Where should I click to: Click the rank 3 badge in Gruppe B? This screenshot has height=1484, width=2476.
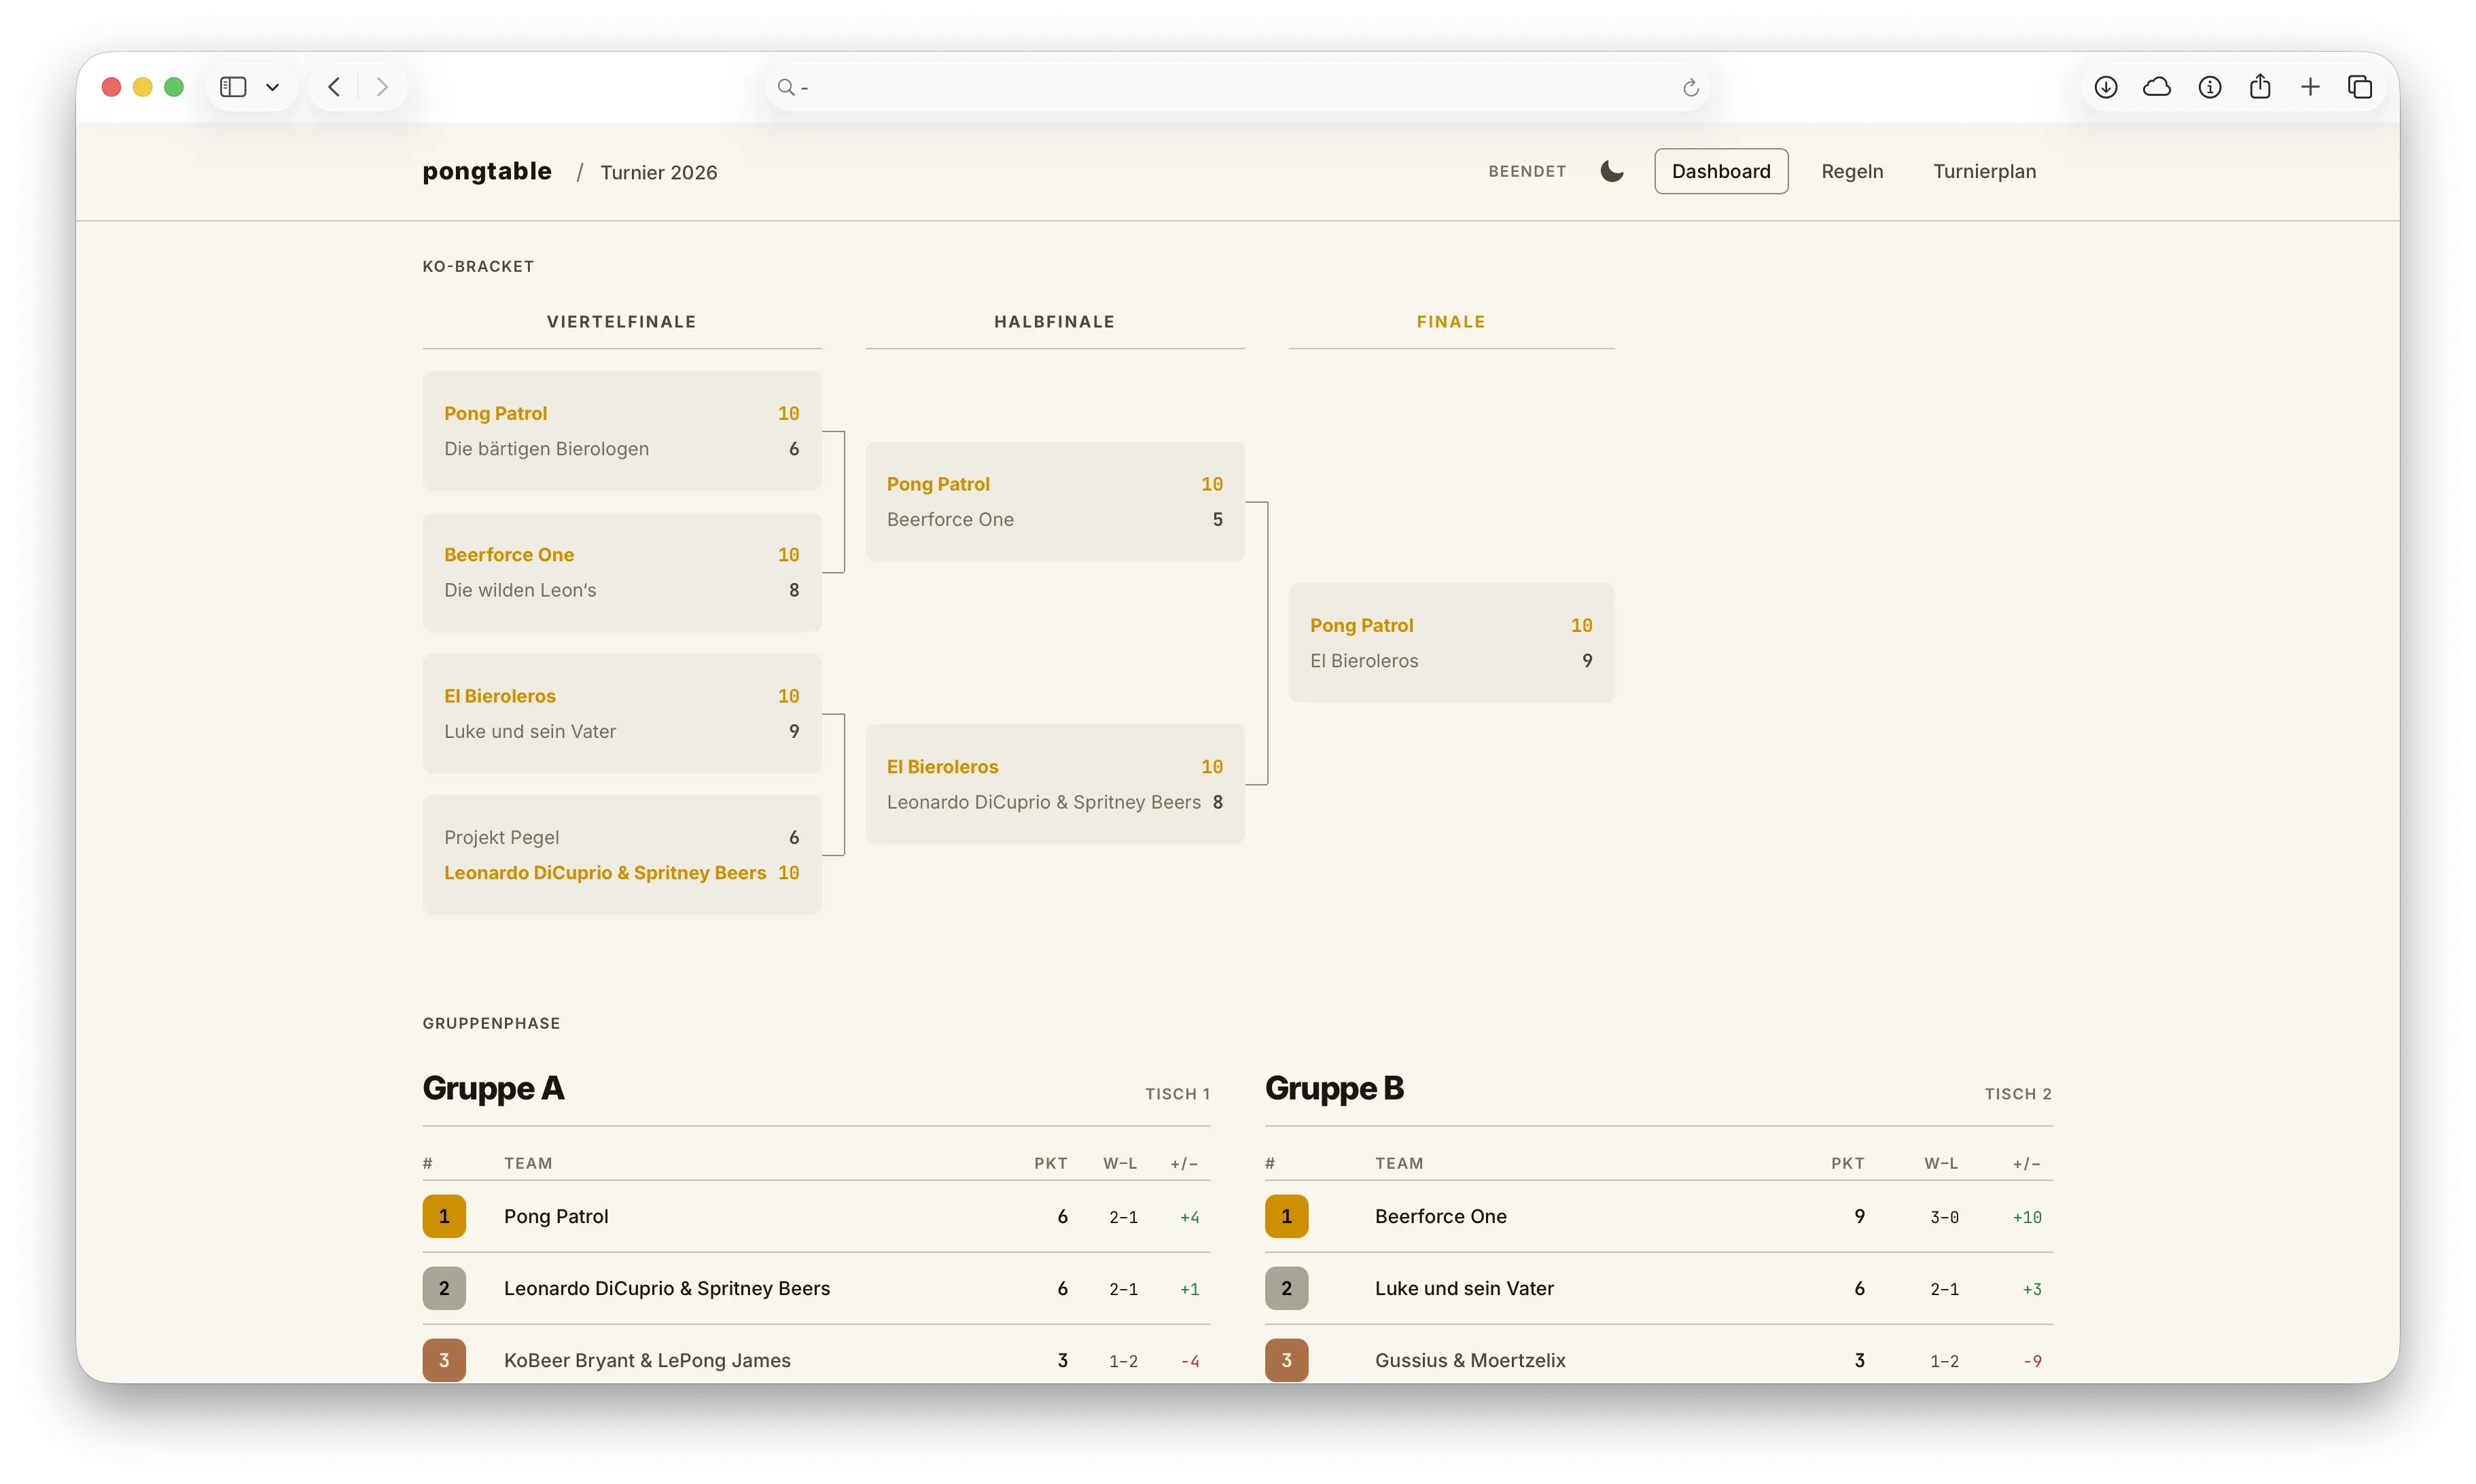(x=1286, y=1360)
